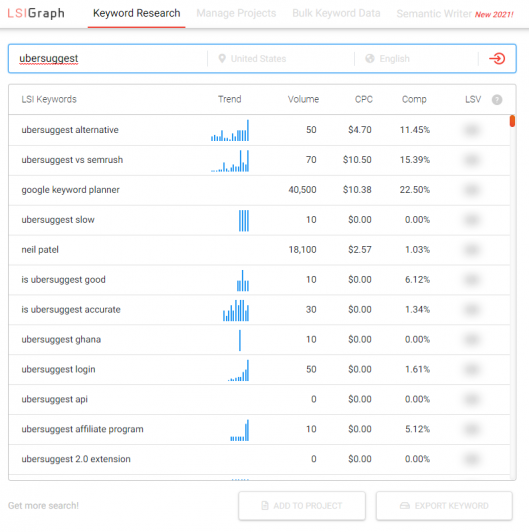Open the Bulk Keyword Data tab
This screenshot has width=529, height=532.
point(336,13)
